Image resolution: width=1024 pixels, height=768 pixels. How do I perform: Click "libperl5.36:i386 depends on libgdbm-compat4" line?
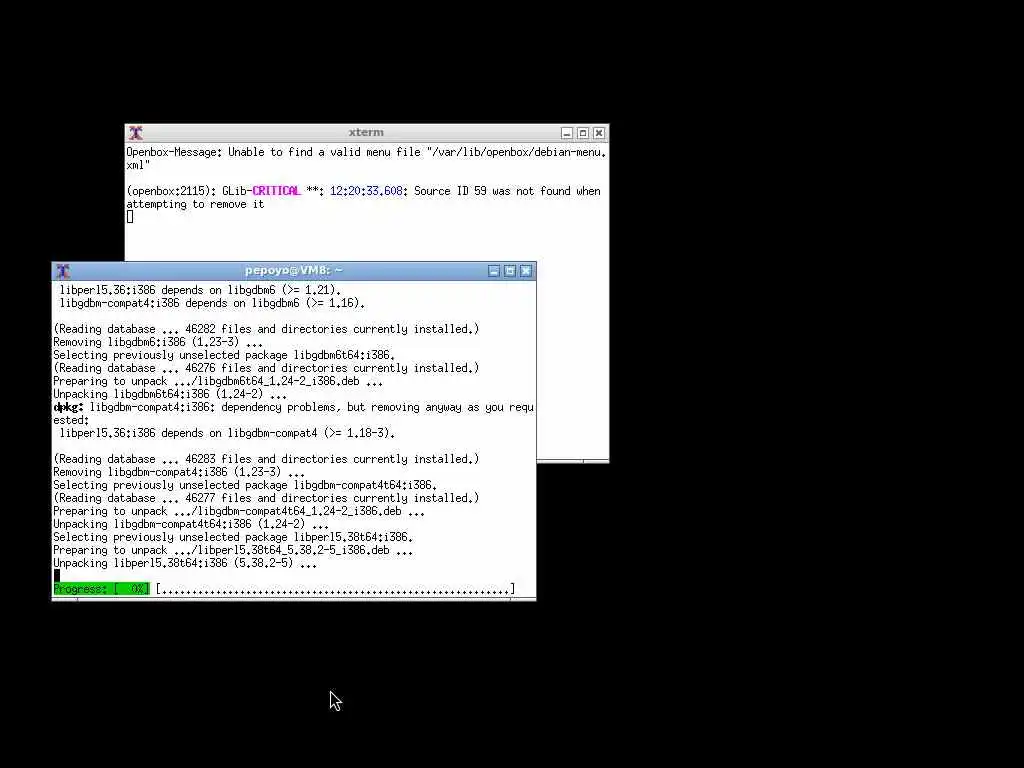(227, 433)
